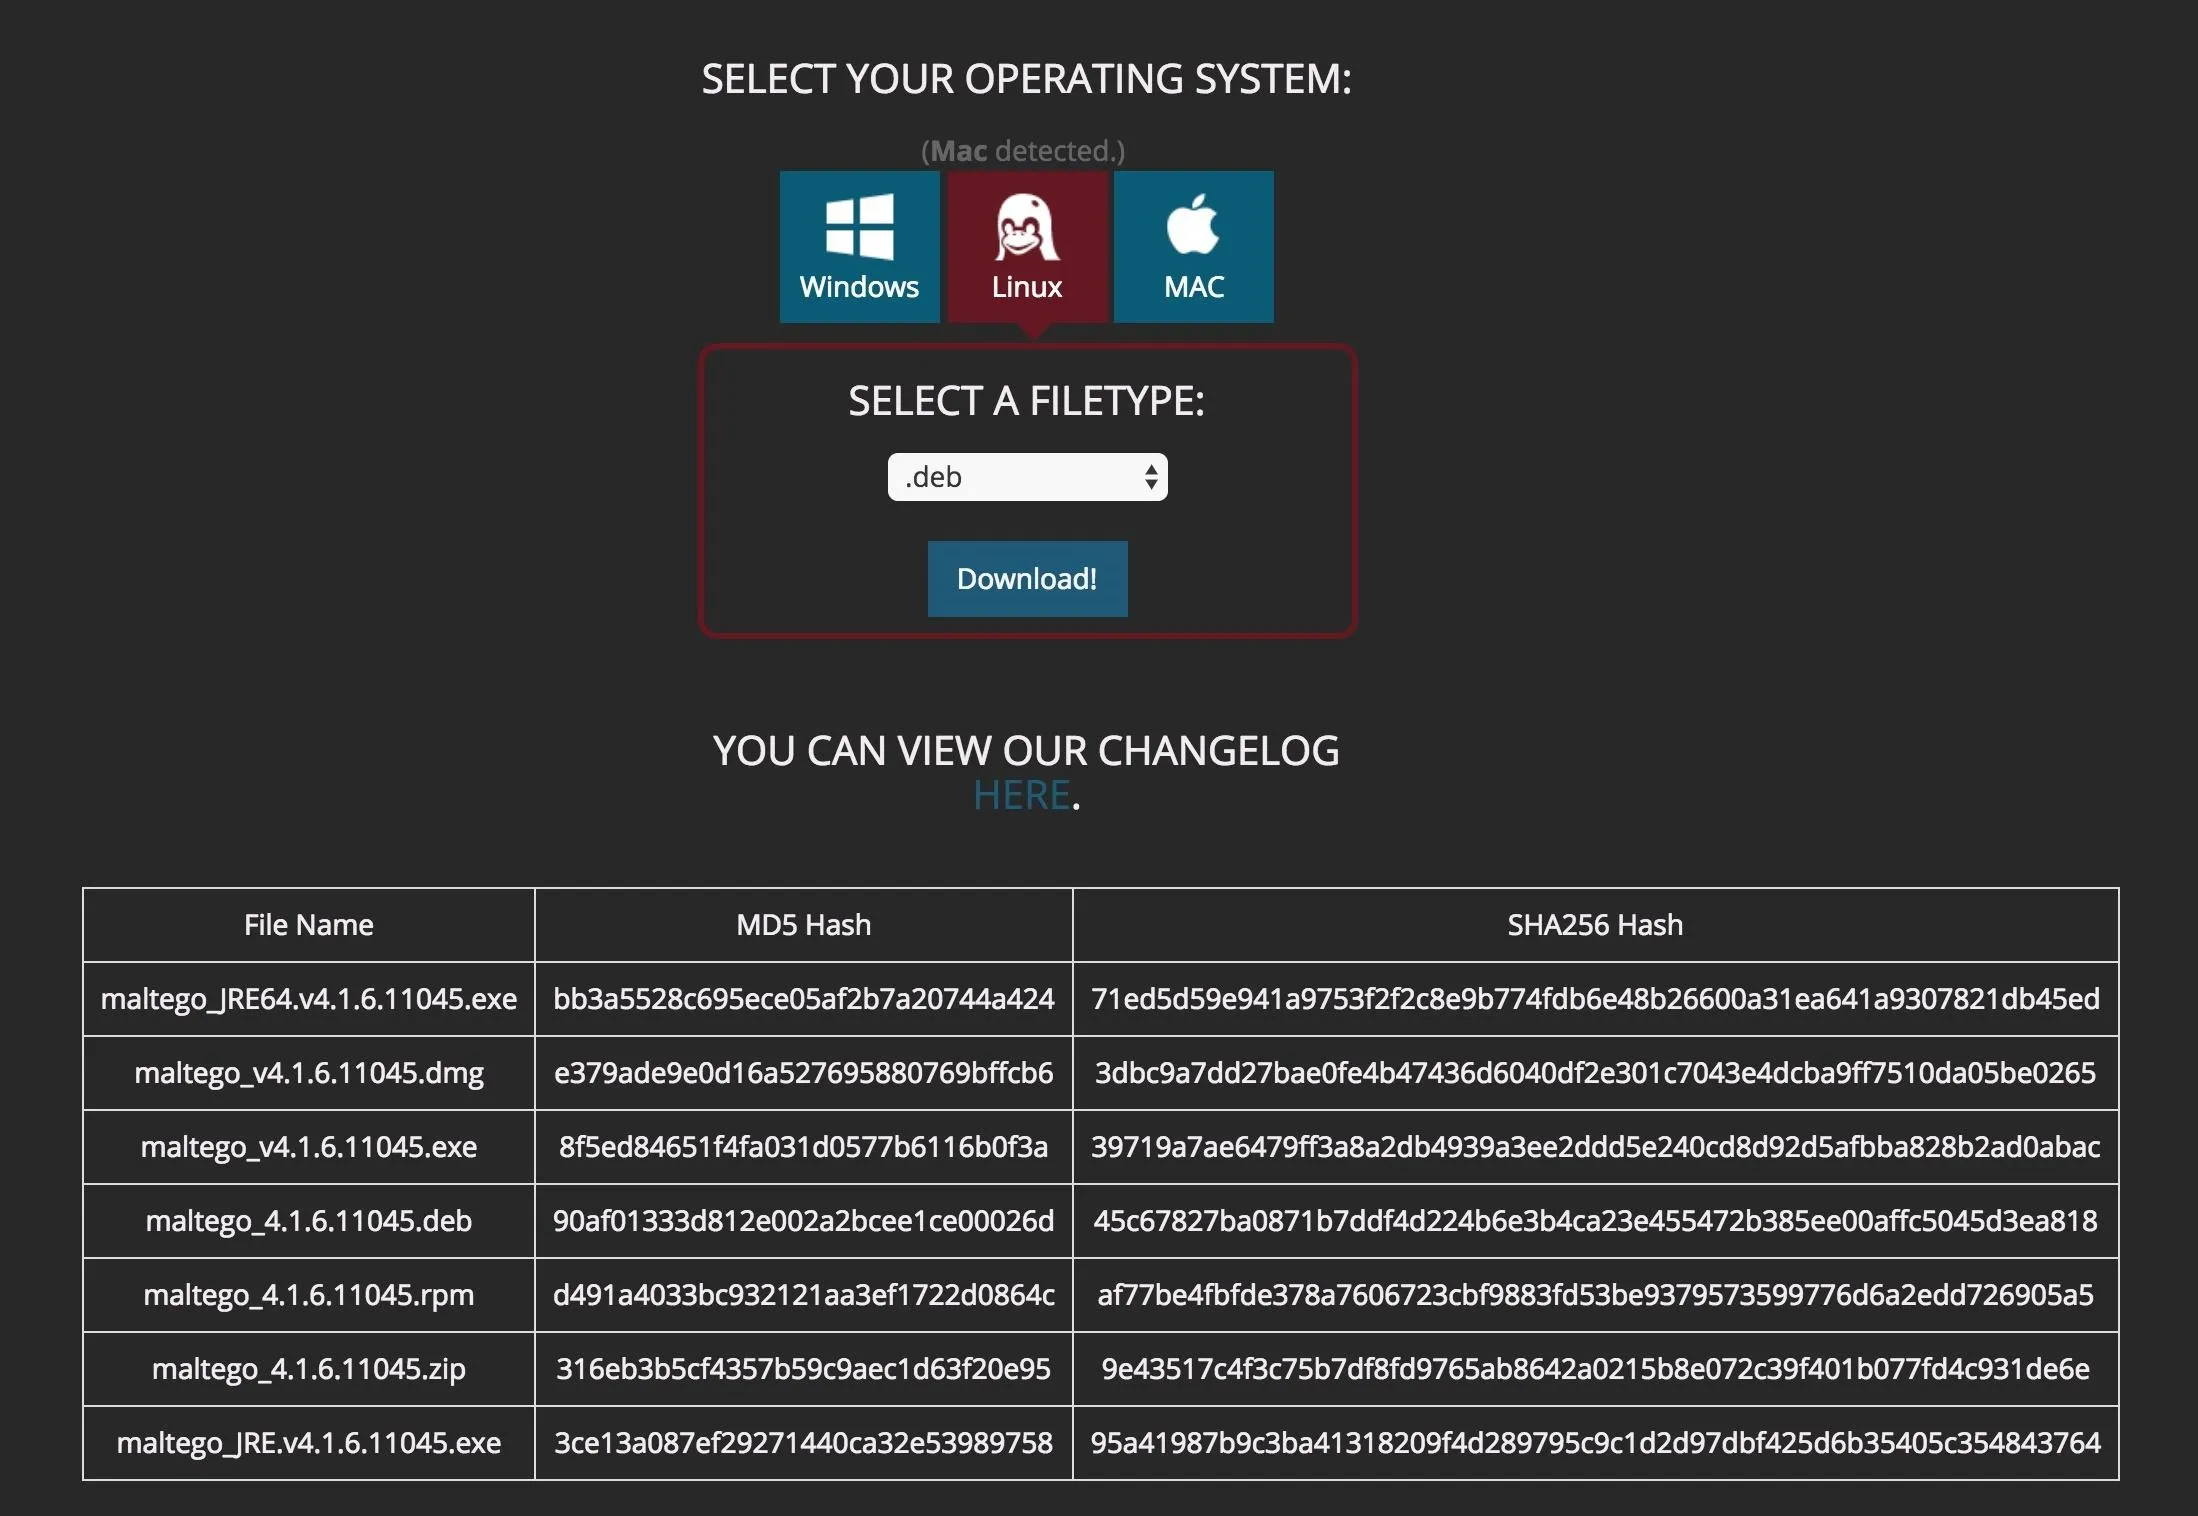Click SHA256 hash starting with 9e43517c4f3c
Screen dimensions: 2198x1516
pos(1595,1369)
